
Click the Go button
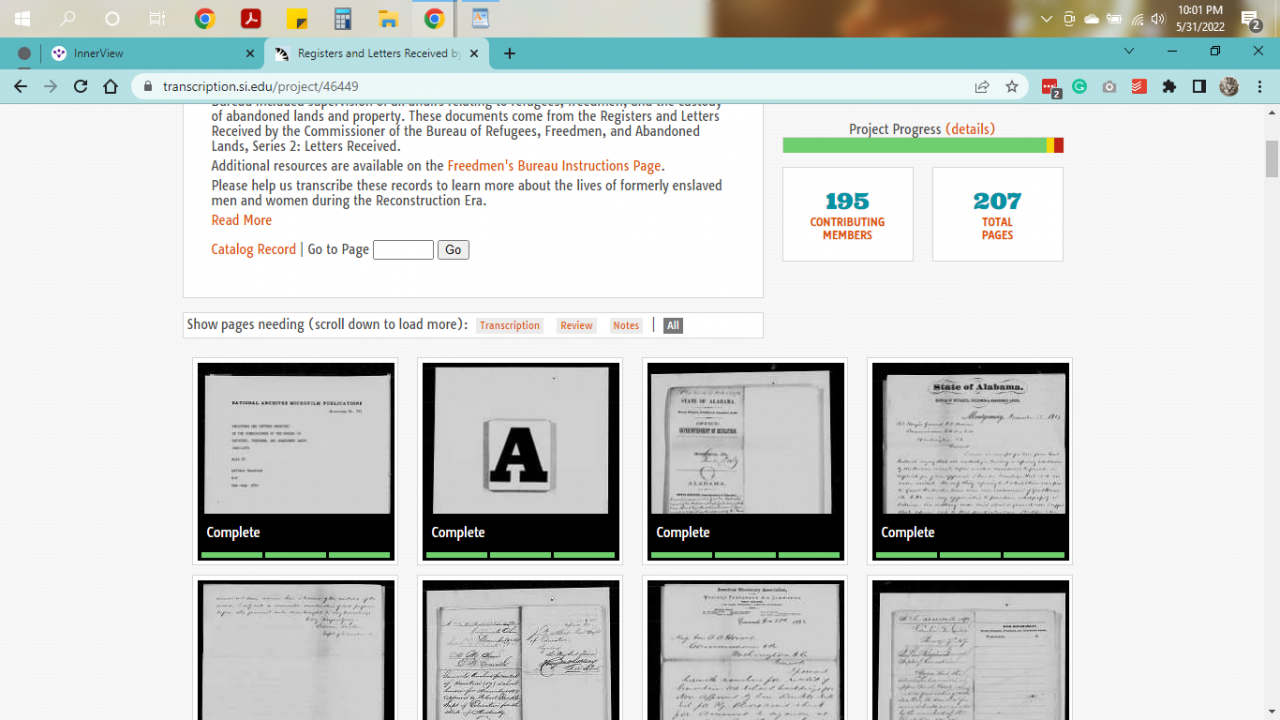pos(453,250)
